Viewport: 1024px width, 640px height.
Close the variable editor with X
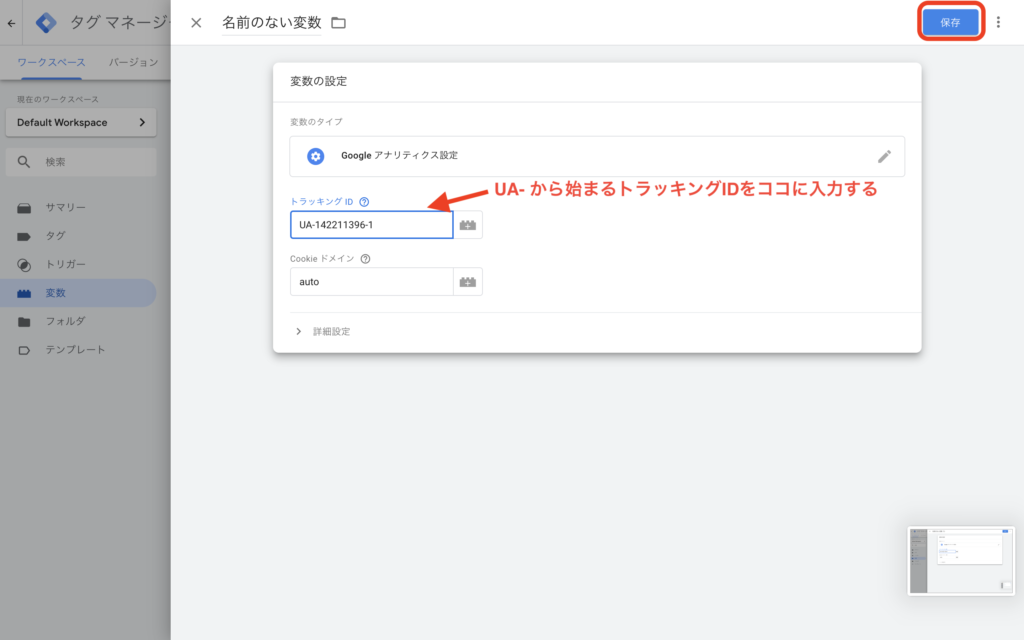196,23
